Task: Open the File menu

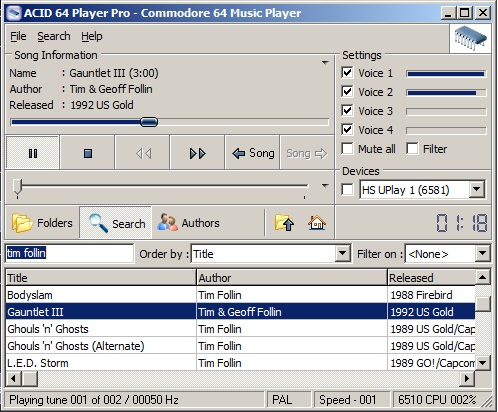Action: click(x=18, y=36)
